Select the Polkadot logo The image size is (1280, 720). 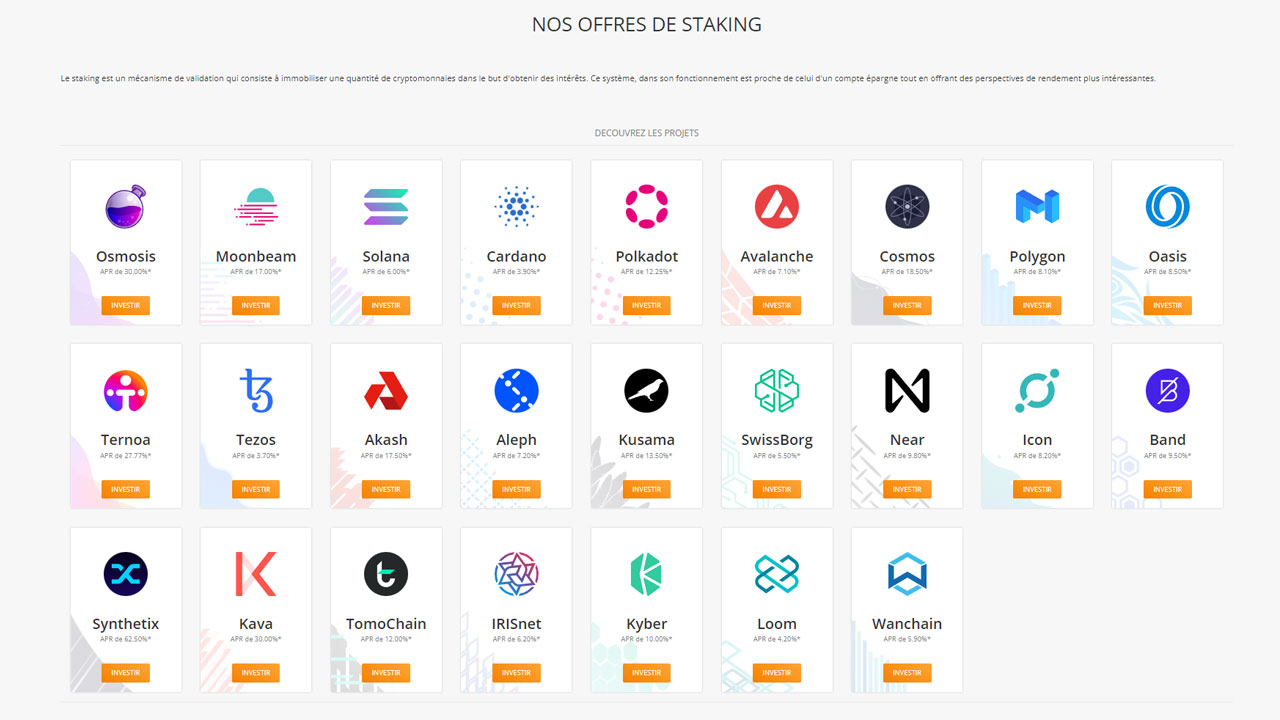pyautogui.click(x=646, y=205)
